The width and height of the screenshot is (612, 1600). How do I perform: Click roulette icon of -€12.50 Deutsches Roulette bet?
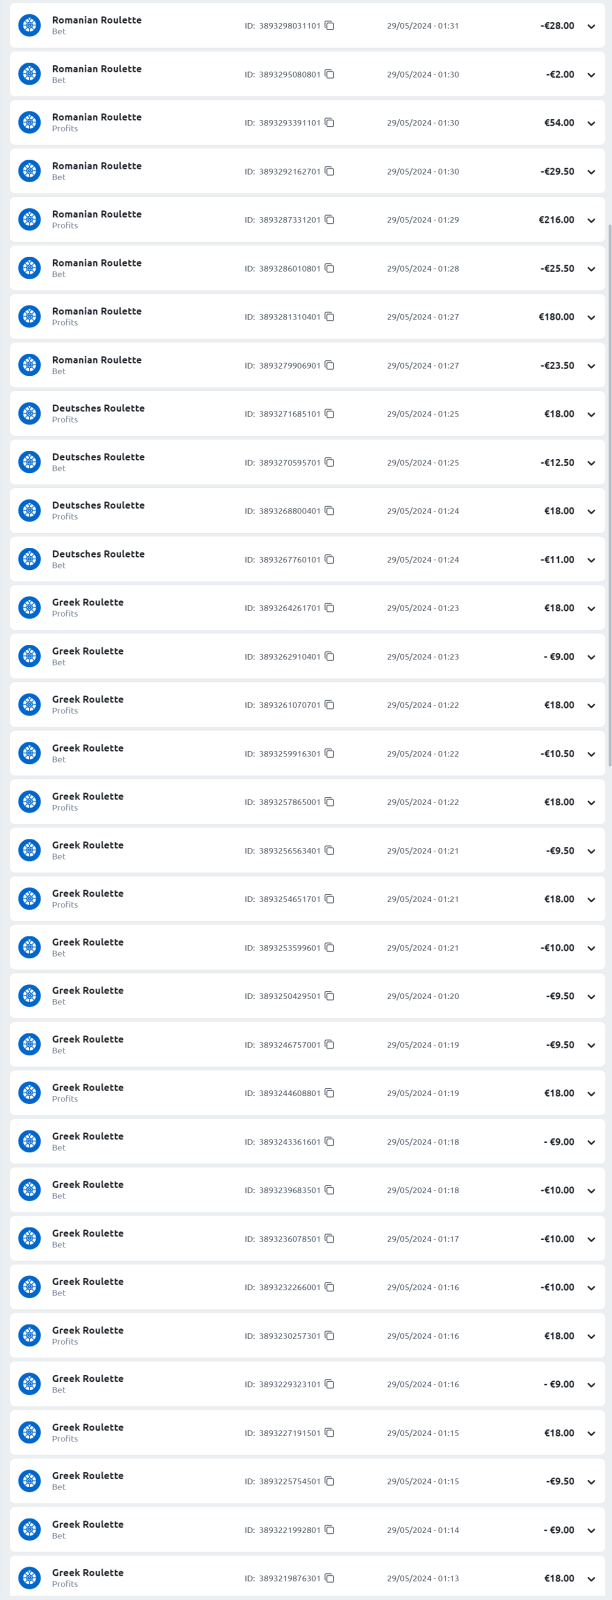30,463
